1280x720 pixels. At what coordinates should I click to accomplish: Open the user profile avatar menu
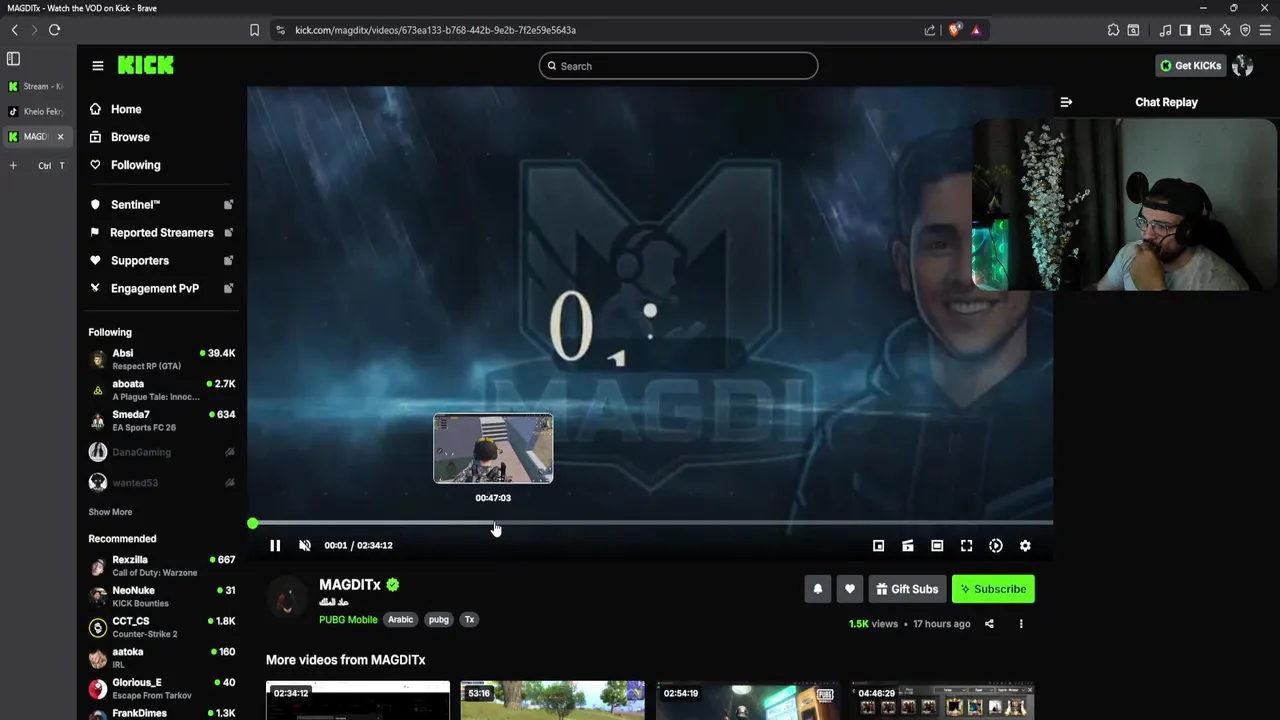point(1243,66)
